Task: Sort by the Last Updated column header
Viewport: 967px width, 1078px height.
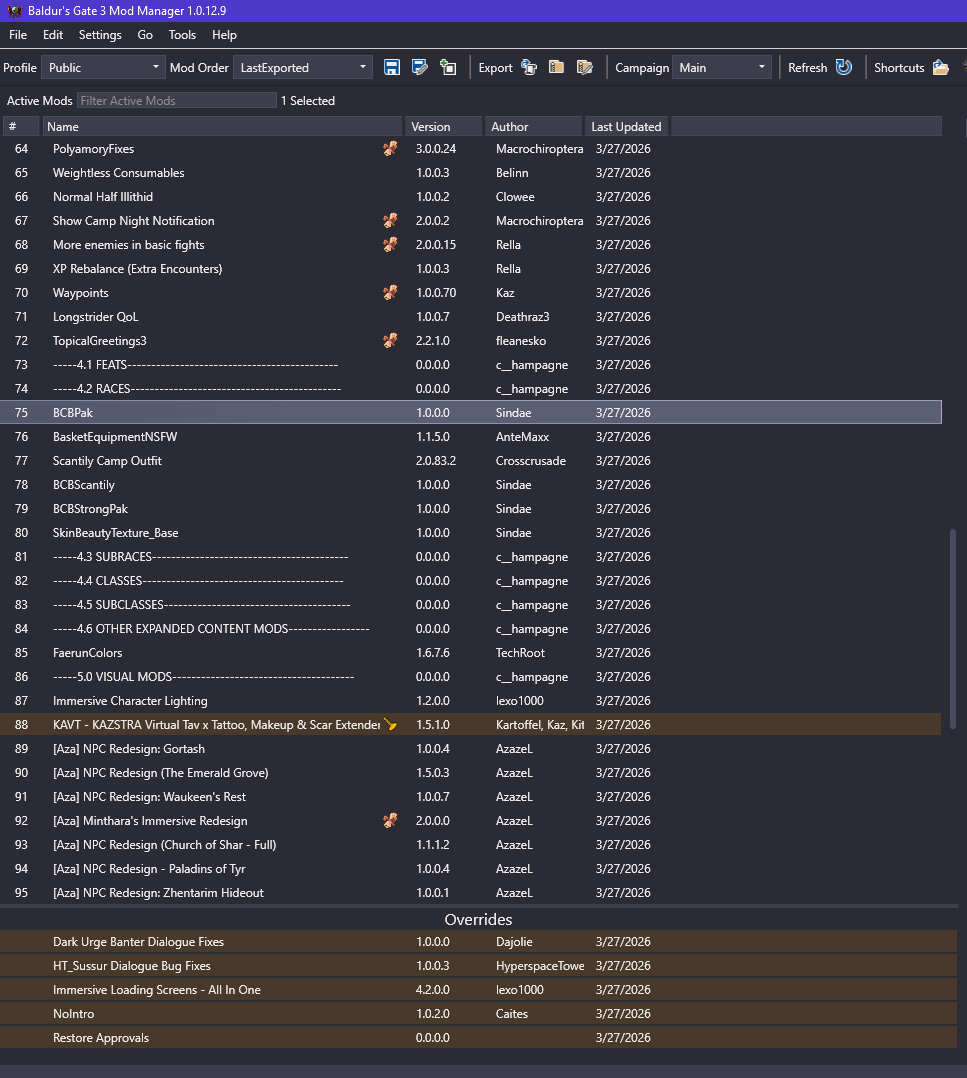Action: click(626, 126)
